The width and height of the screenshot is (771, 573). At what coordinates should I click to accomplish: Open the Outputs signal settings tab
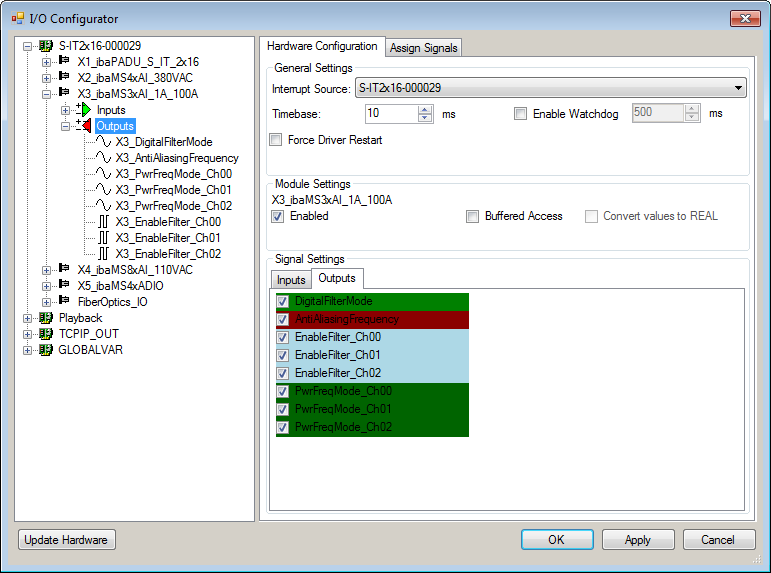(337, 278)
